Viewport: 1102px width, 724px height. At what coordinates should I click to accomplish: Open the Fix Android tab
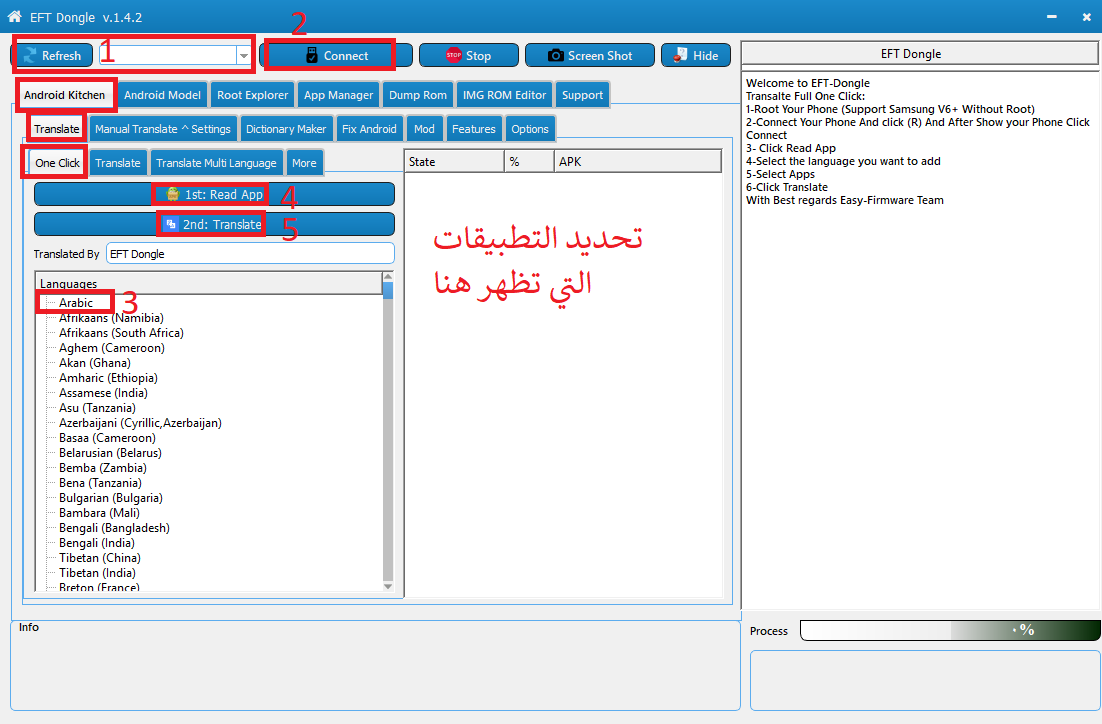tap(369, 129)
